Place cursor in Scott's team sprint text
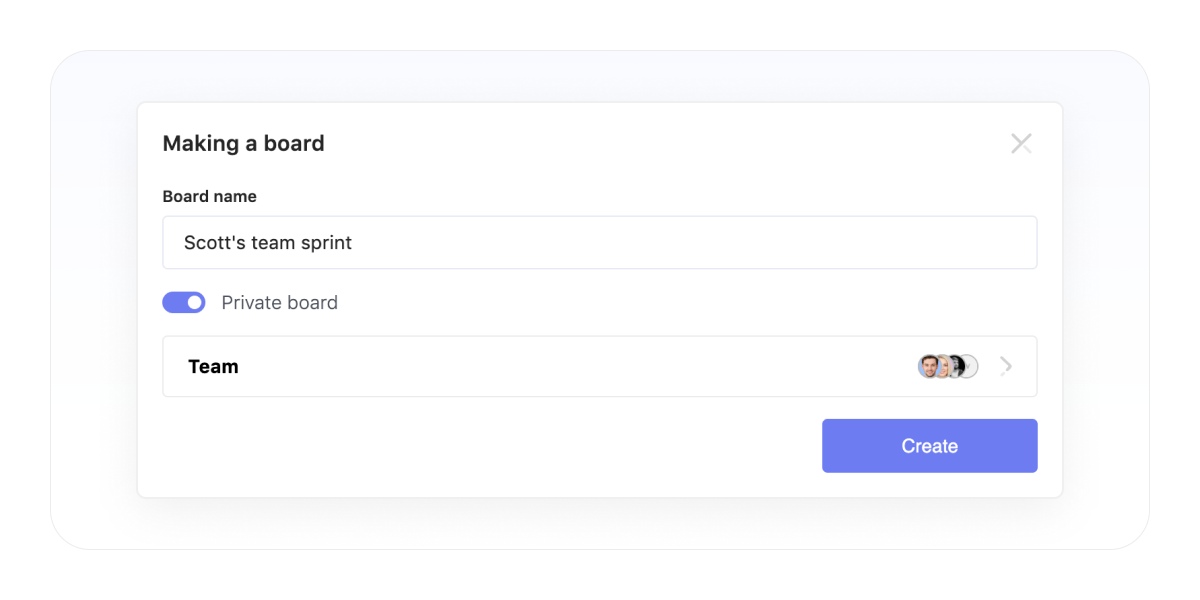This screenshot has height=600, width=1200. [x=268, y=242]
